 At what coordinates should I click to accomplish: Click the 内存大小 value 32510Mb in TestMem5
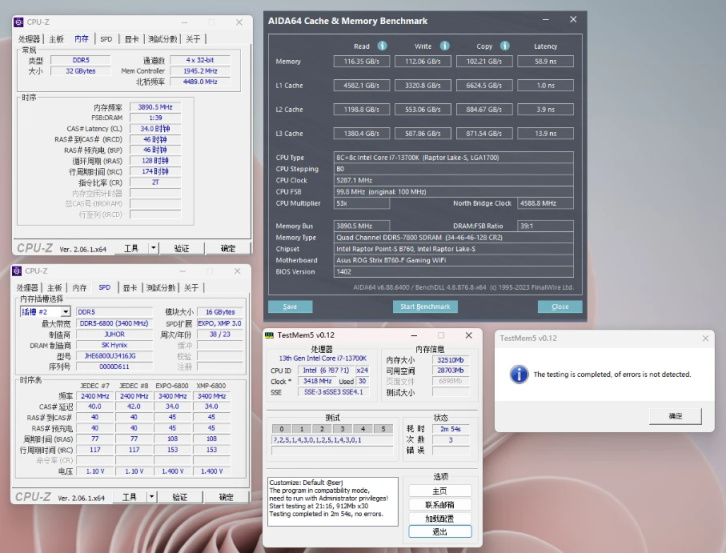coord(450,360)
